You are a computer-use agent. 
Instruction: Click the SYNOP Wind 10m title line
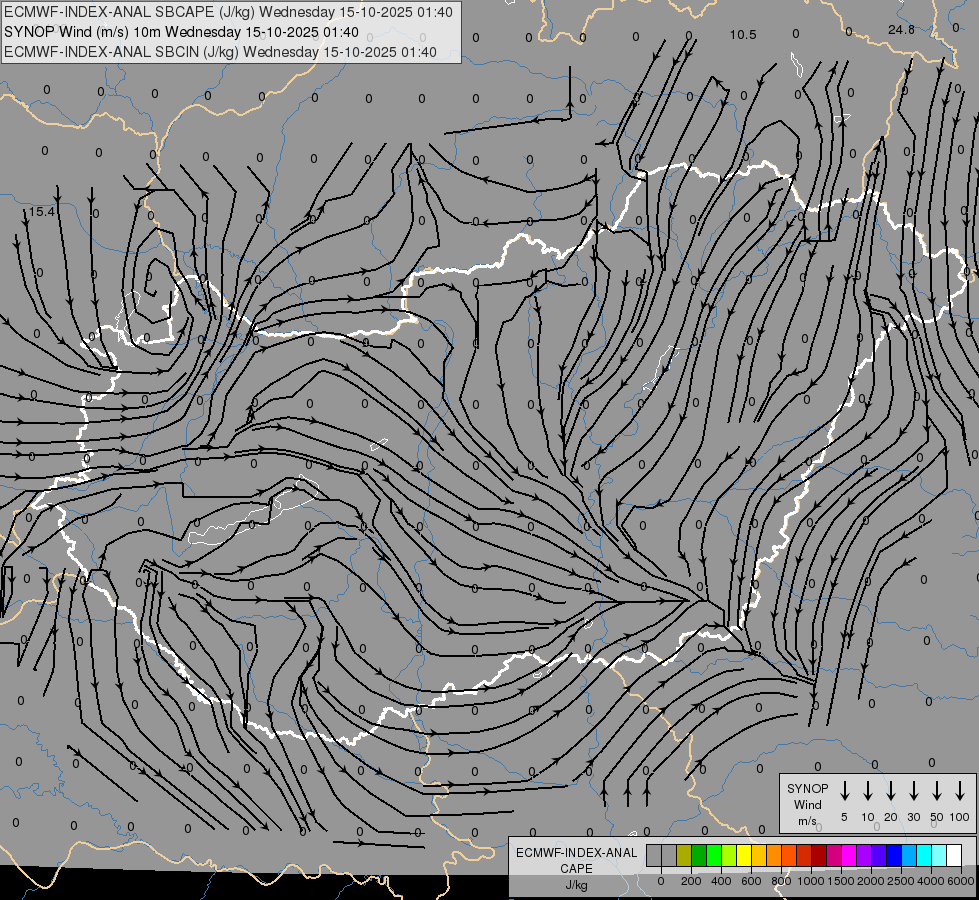(x=181, y=32)
